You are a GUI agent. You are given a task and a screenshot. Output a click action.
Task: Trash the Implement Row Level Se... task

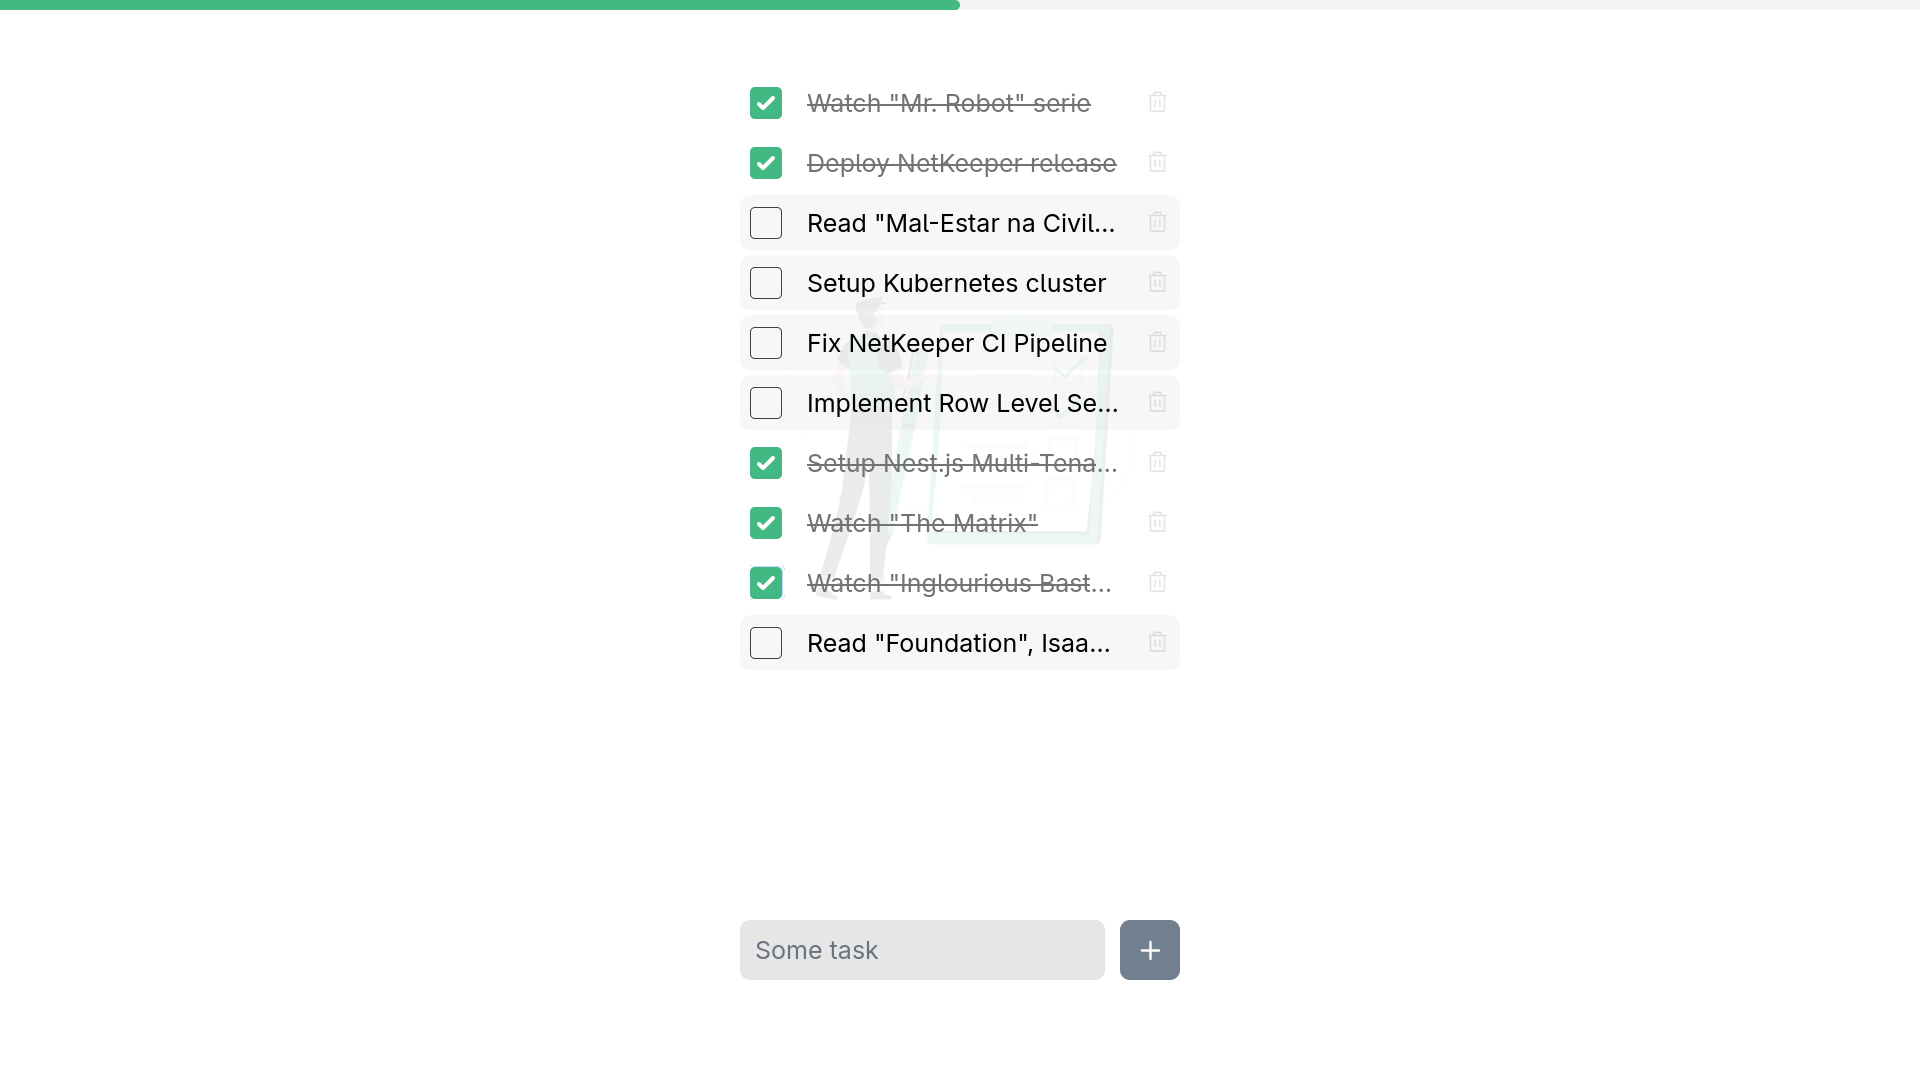tap(1157, 402)
